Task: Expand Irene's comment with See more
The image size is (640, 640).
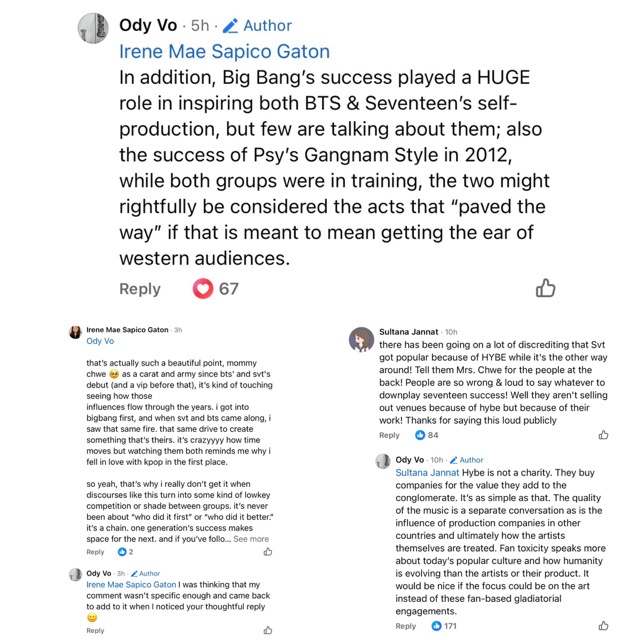Action: tap(251, 539)
